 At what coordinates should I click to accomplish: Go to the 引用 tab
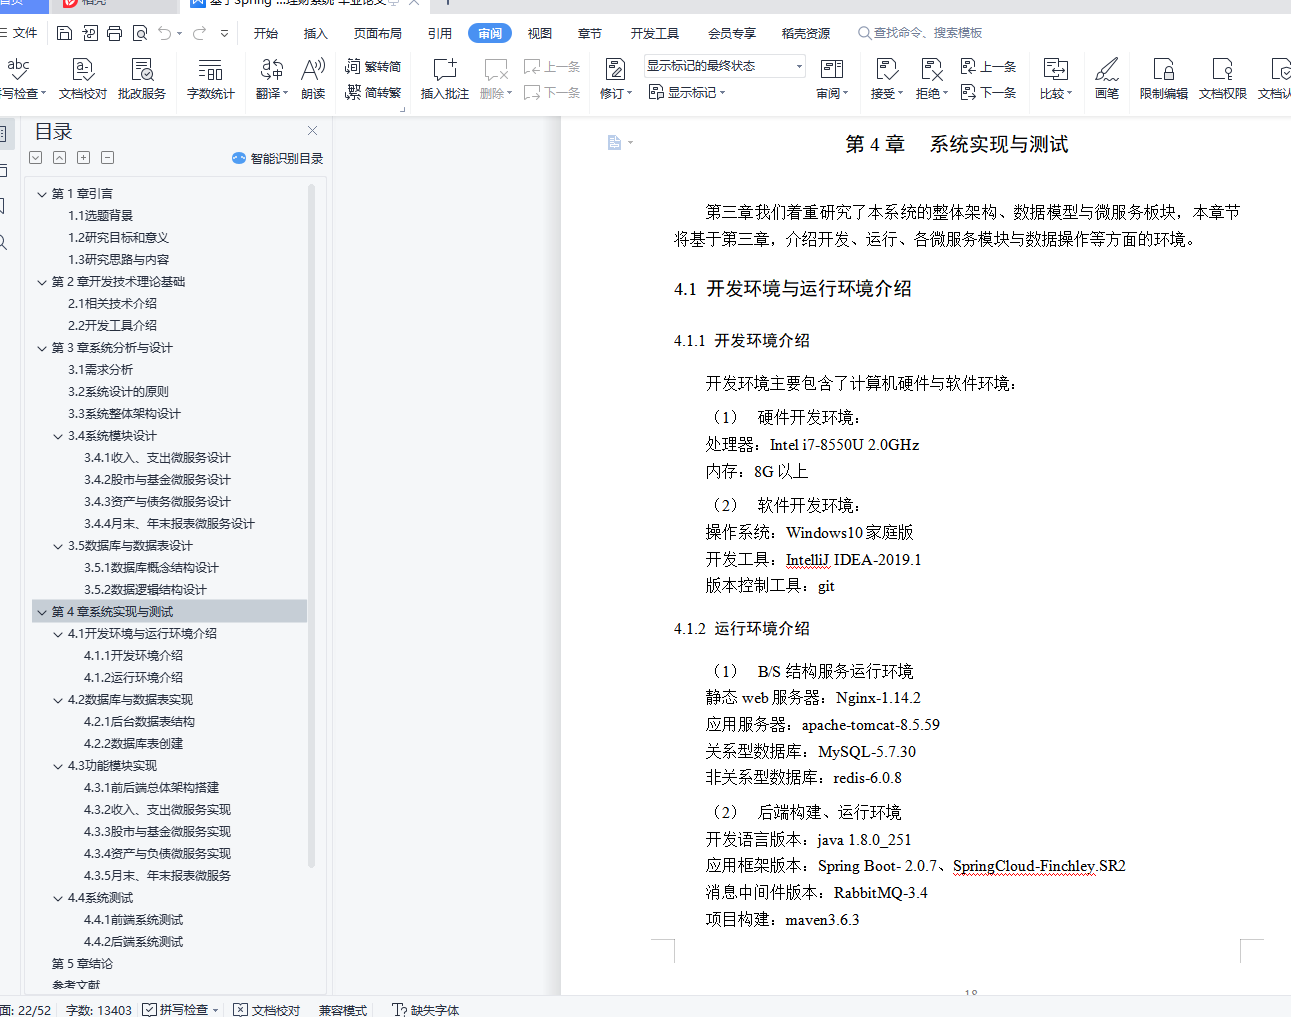440,33
